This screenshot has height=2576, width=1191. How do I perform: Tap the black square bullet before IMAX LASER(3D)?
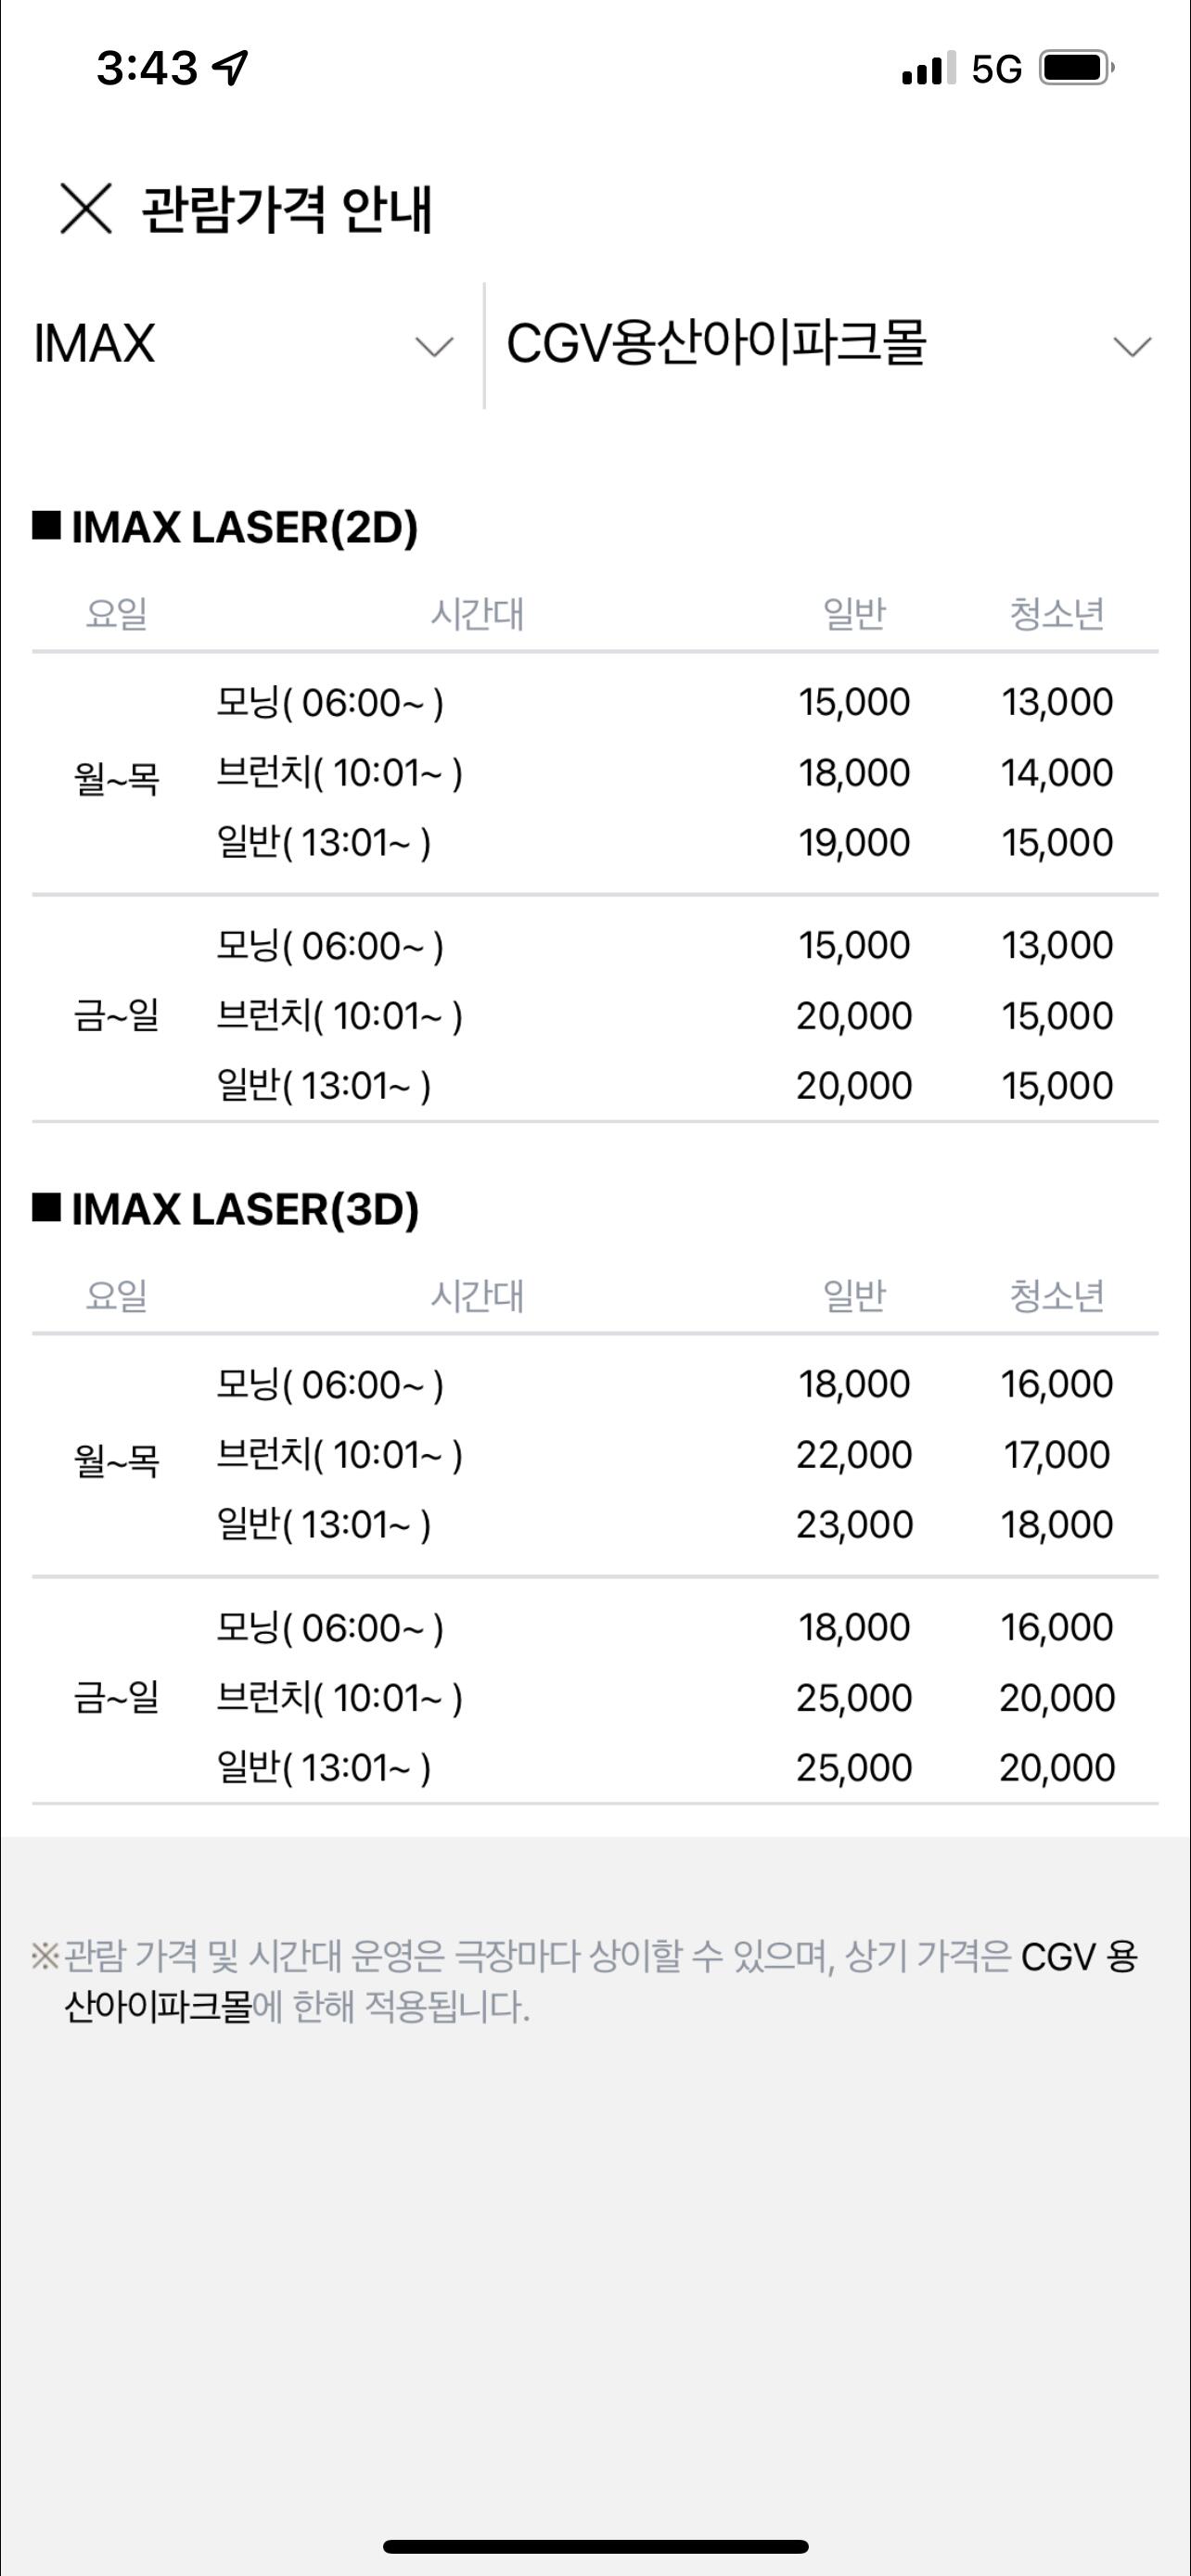click(x=47, y=1207)
